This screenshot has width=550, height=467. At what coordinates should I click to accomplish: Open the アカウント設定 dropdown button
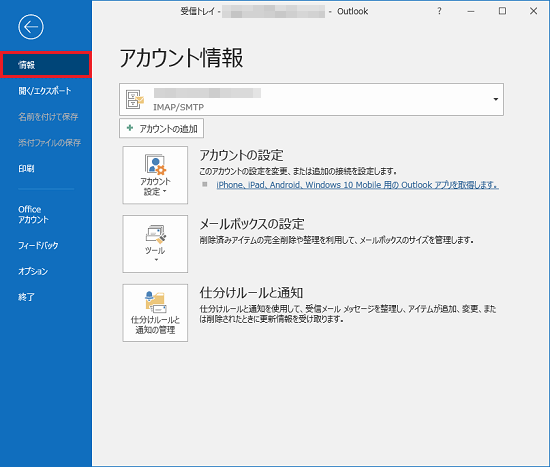(x=155, y=175)
